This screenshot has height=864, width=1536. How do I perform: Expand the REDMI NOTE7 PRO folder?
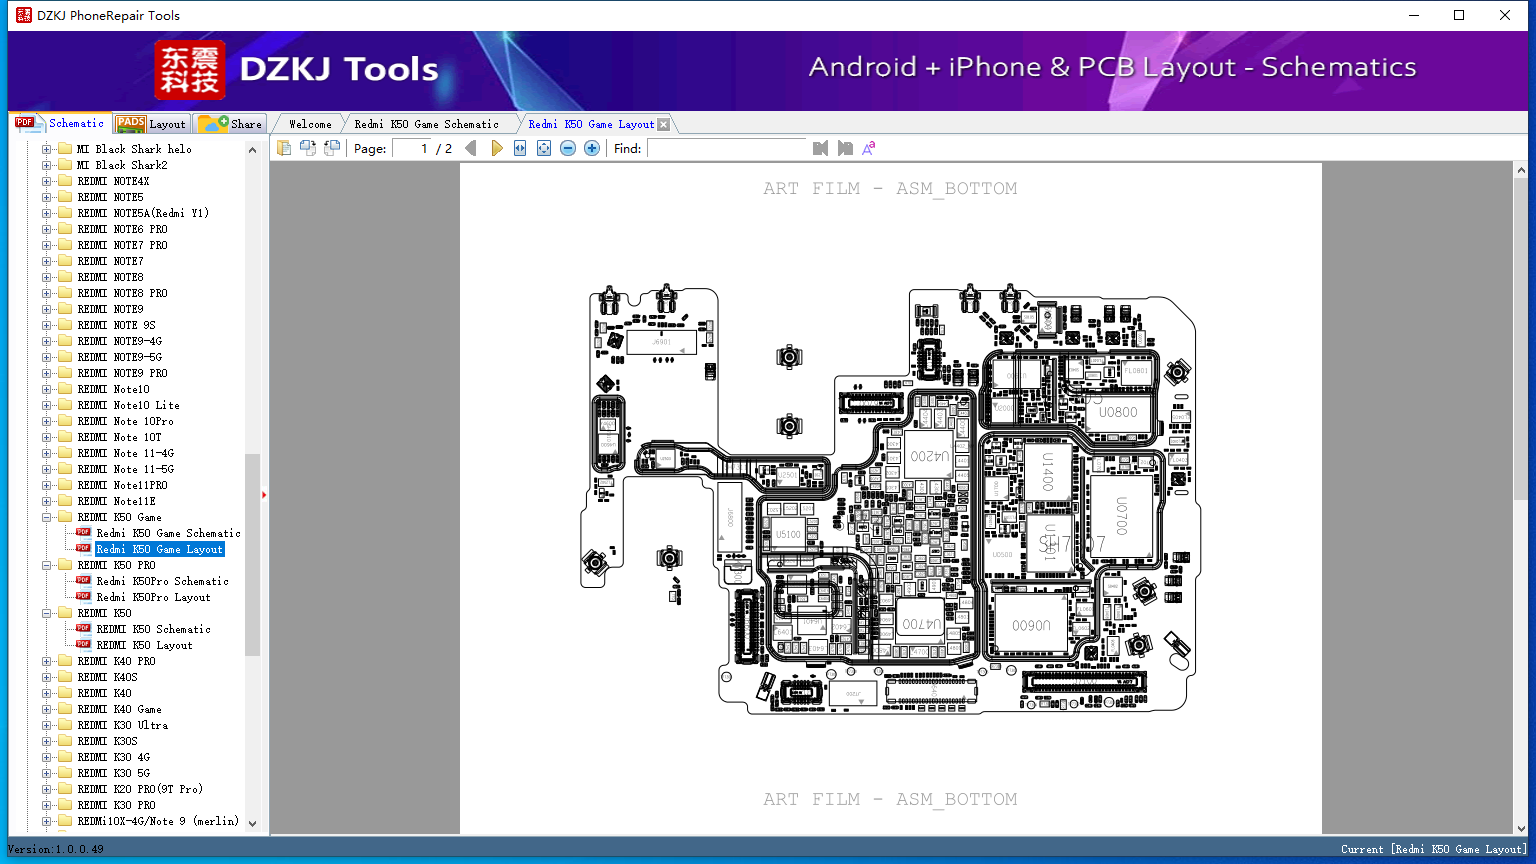tap(46, 245)
